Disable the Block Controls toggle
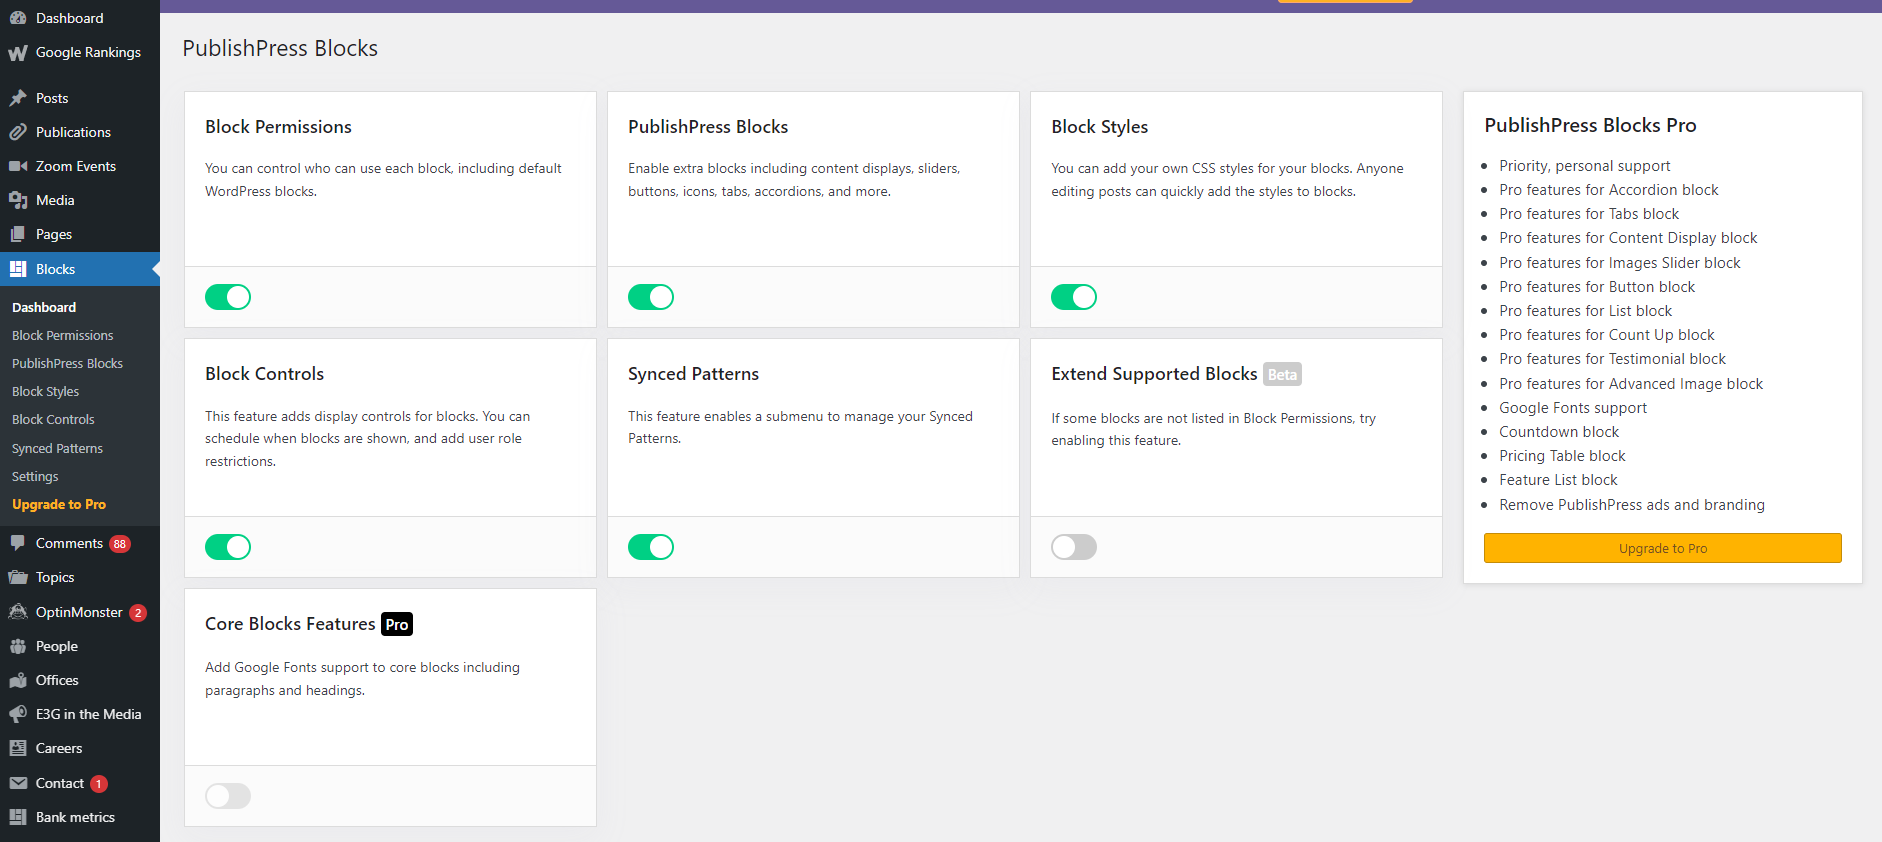Viewport: 1882px width, 842px height. point(228,547)
